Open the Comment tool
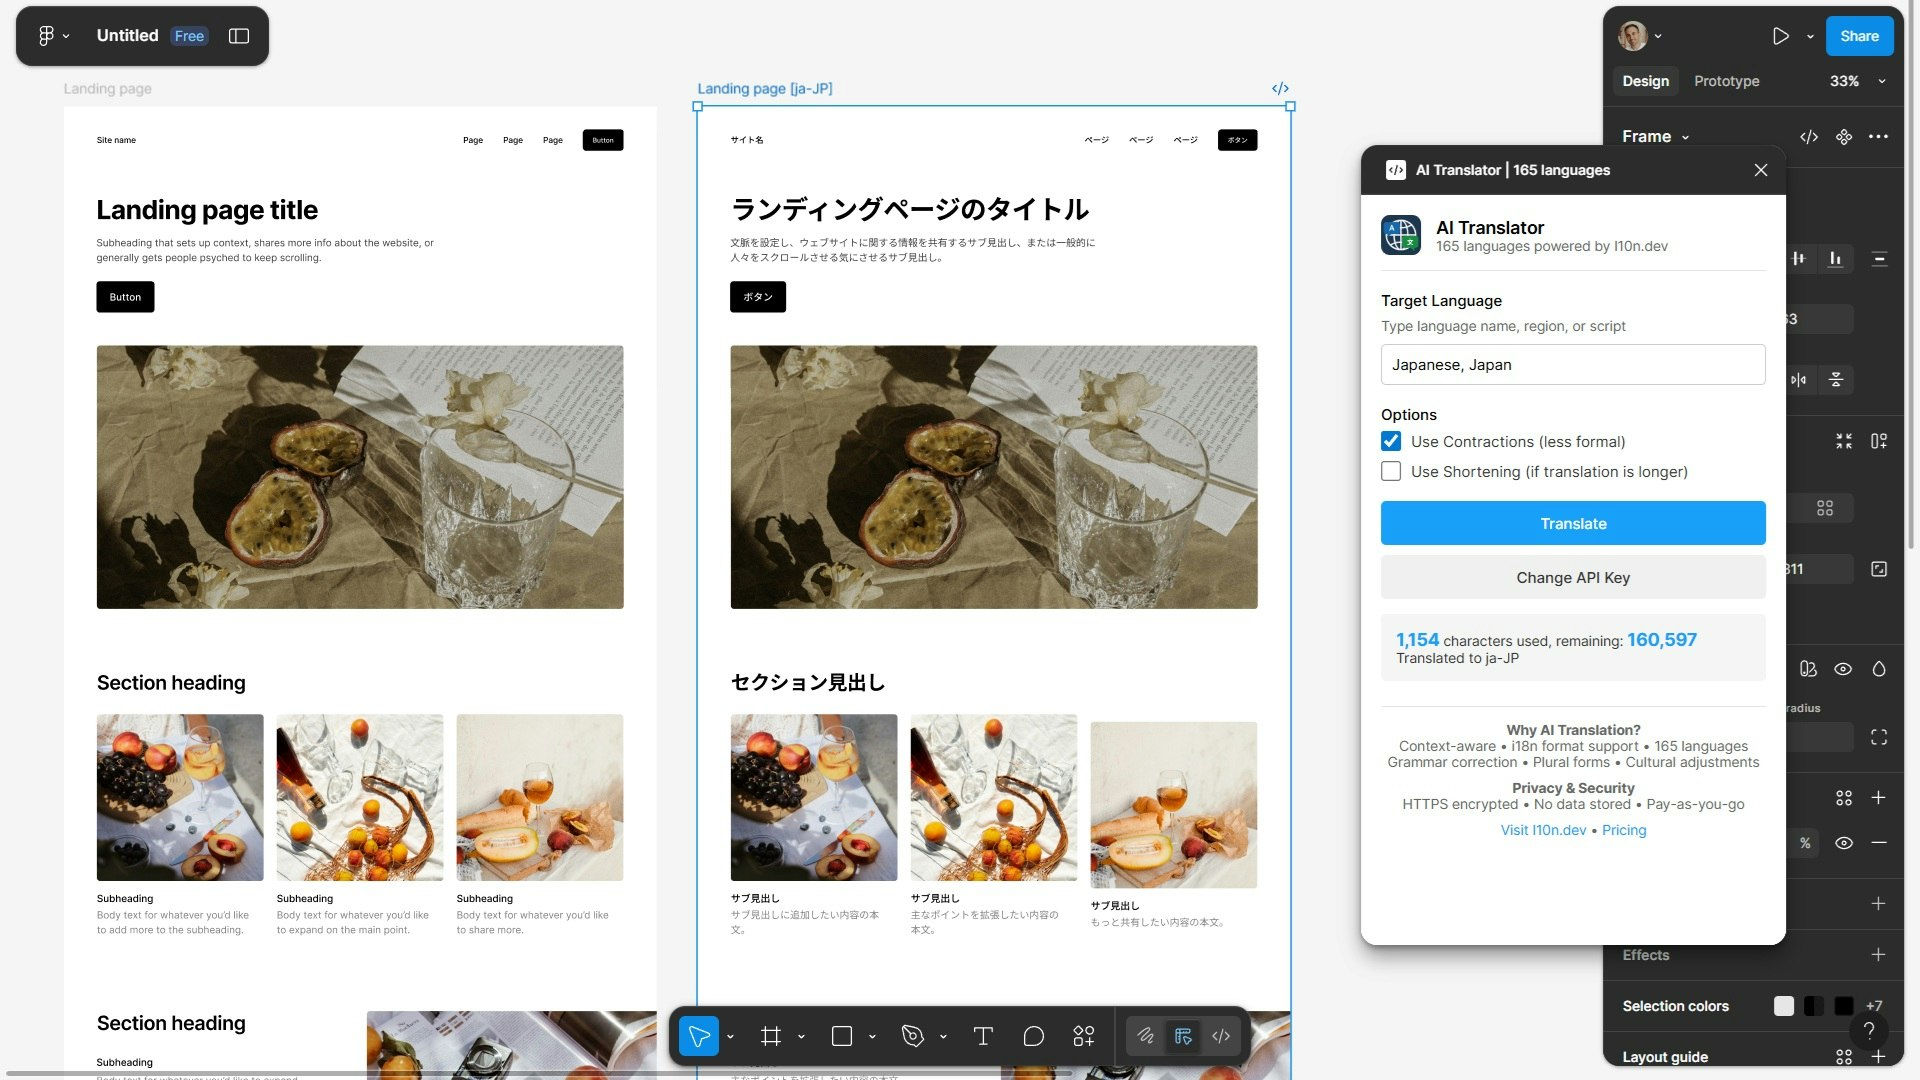This screenshot has width=1920, height=1080. [x=1034, y=1036]
